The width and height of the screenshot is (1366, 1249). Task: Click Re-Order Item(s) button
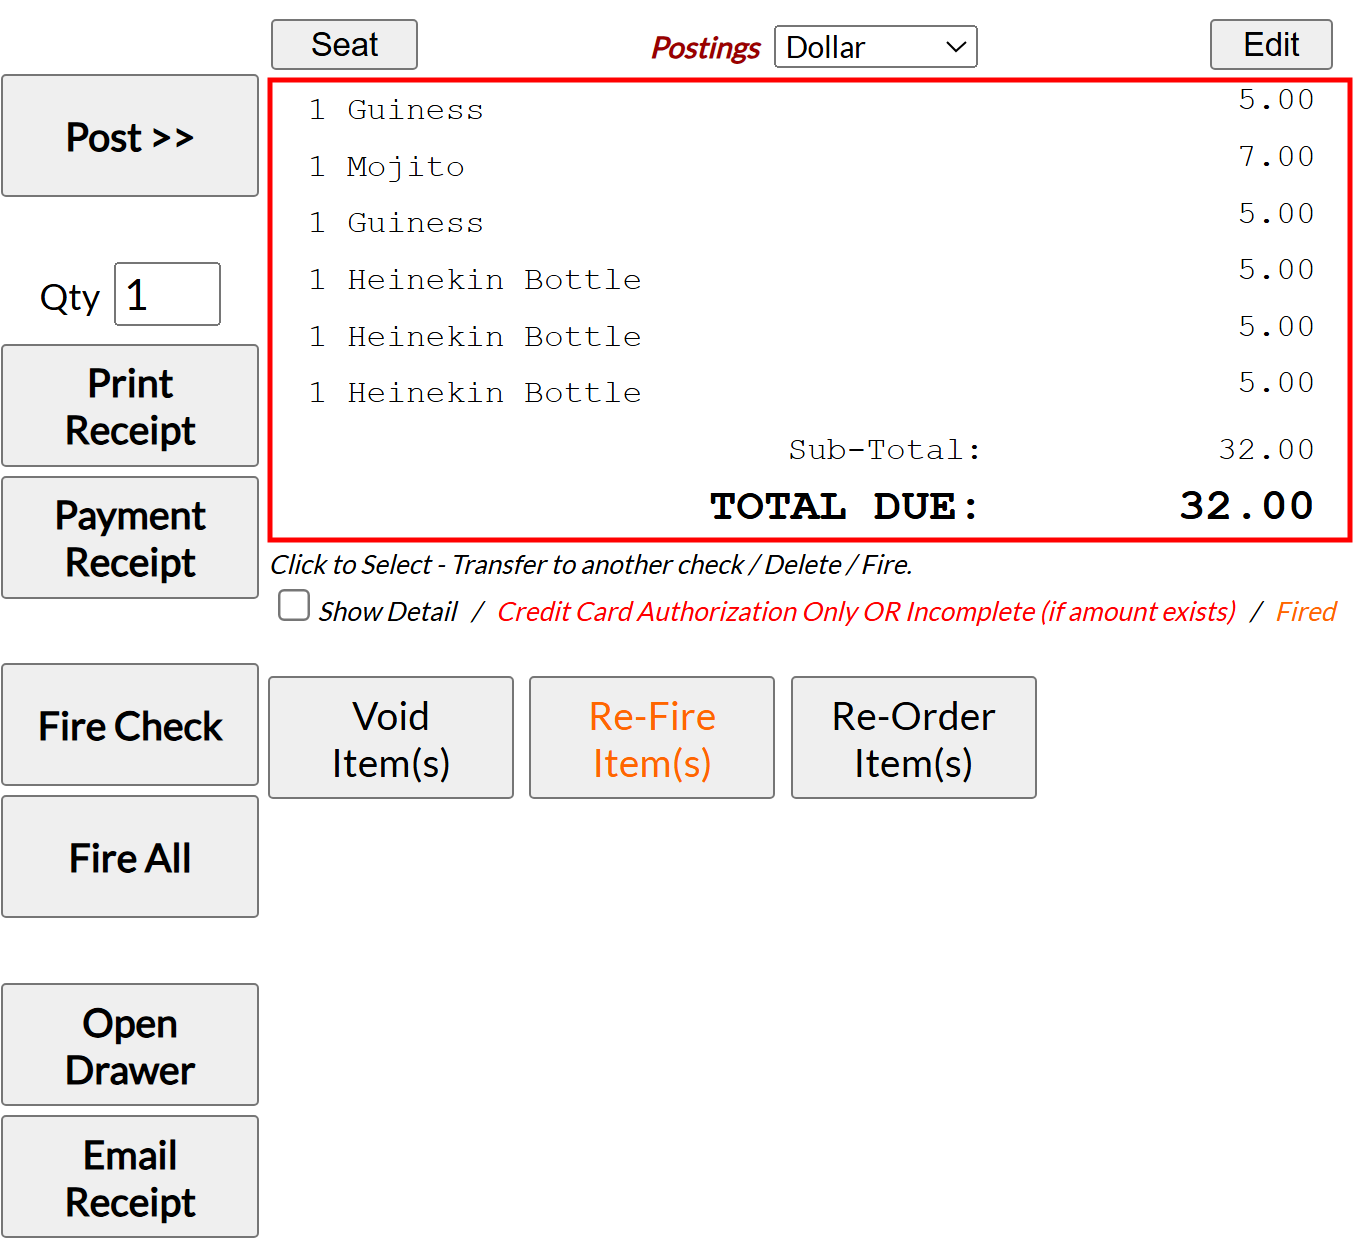(x=913, y=738)
